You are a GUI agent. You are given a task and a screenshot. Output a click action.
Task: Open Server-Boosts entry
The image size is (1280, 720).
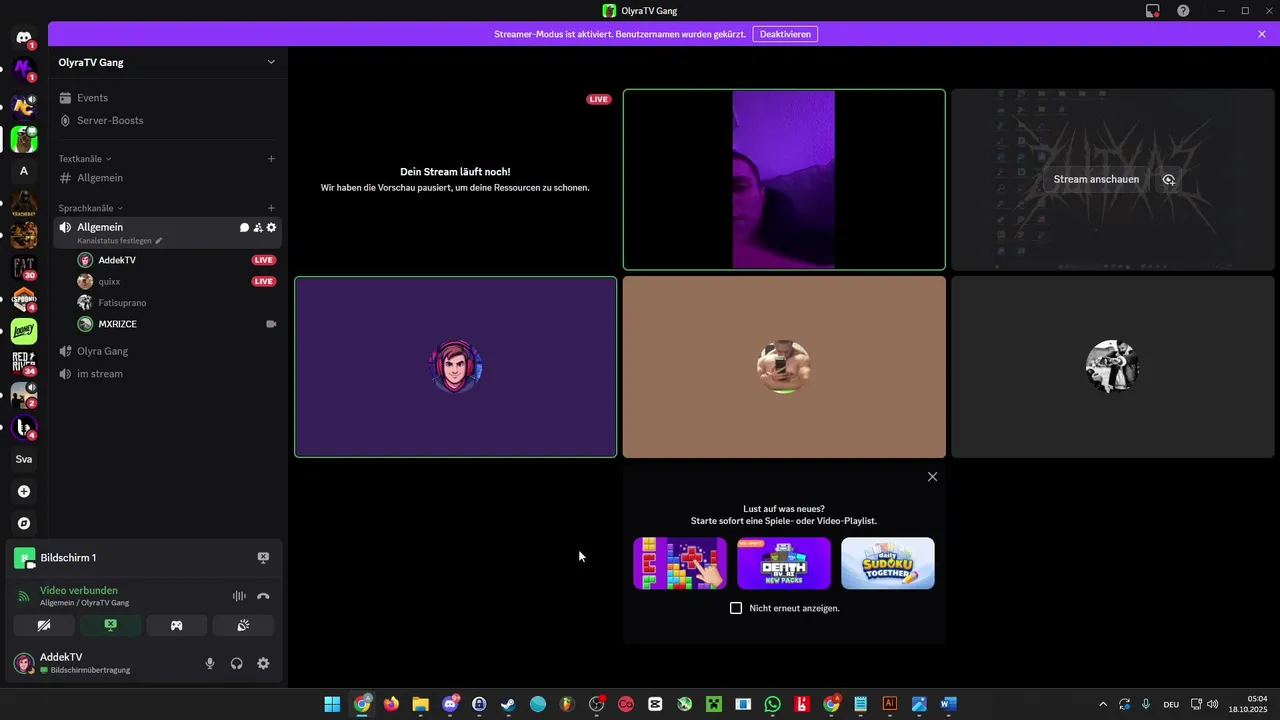(167, 120)
